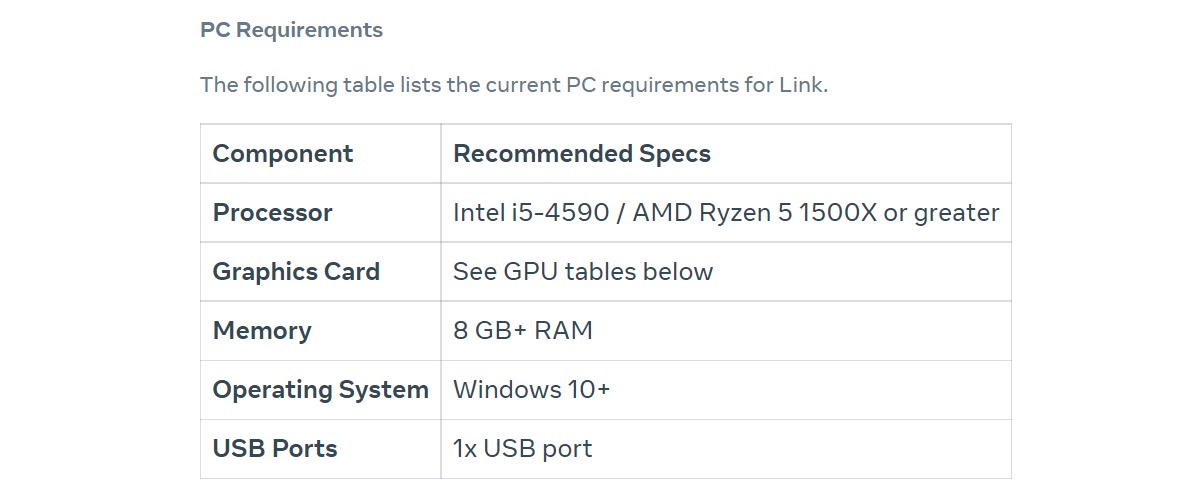Click the Windows 10+ value
The height and width of the screenshot is (495, 1200).
point(531,390)
